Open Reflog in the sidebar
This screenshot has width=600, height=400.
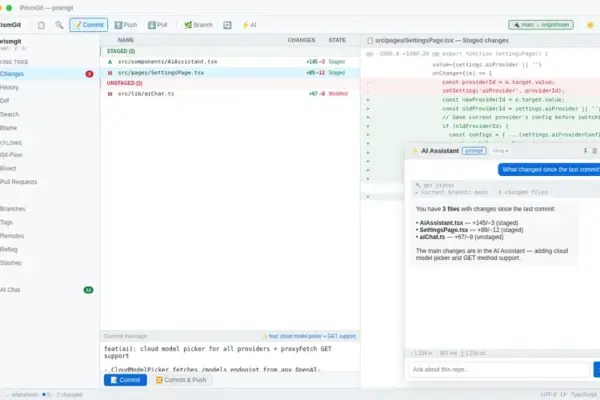[x=48, y=250]
